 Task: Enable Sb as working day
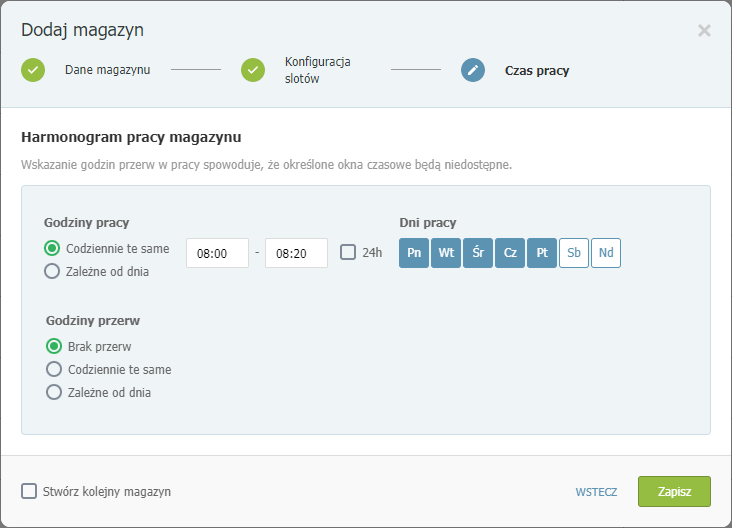(574, 253)
